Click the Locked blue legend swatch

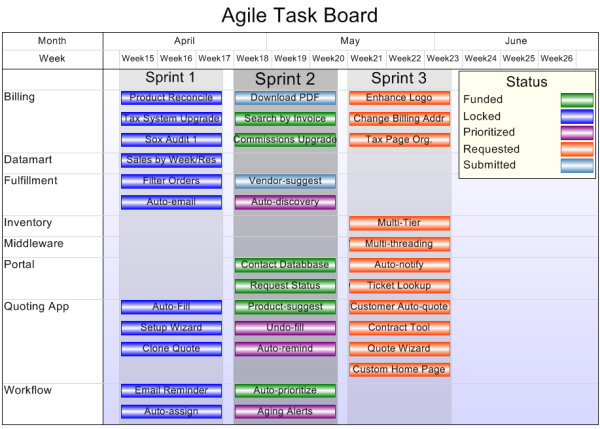(x=577, y=116)
